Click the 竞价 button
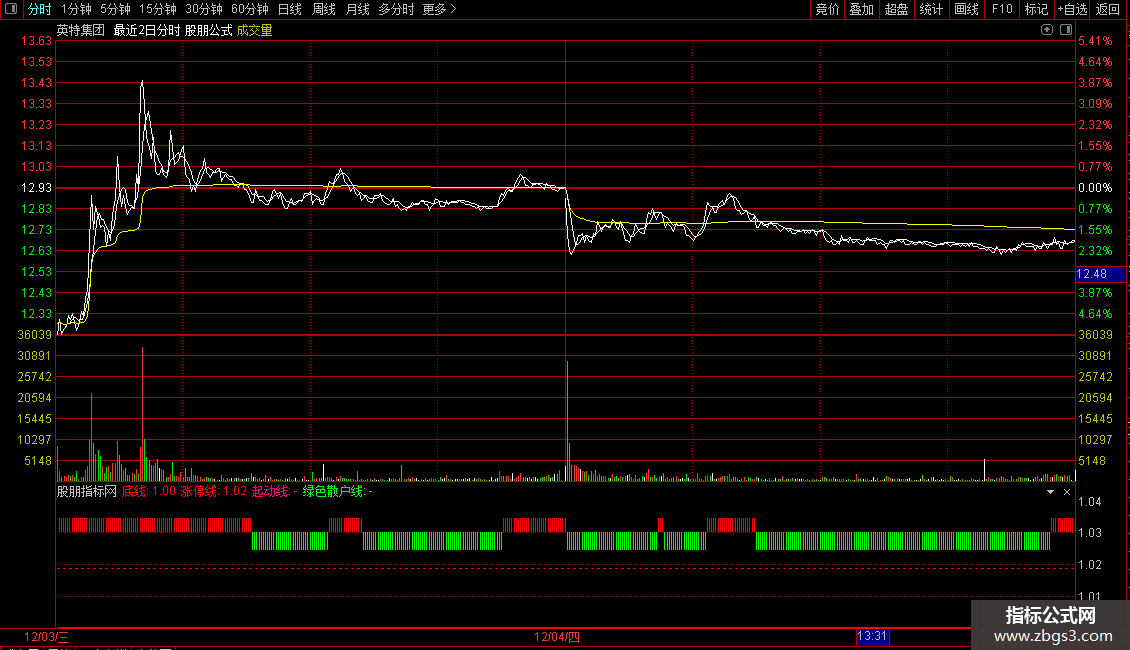The image size is (1130, 650). pos(827,9)
